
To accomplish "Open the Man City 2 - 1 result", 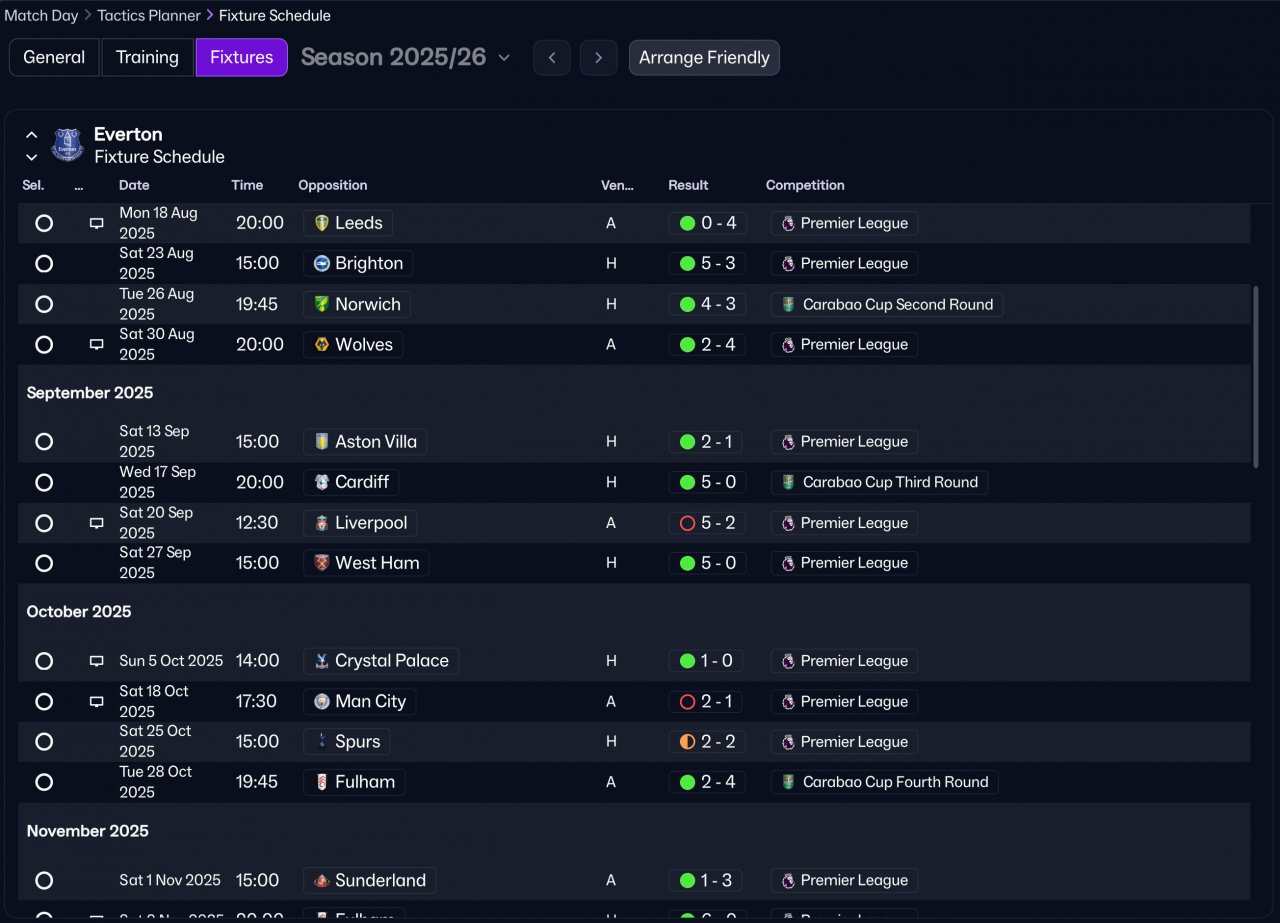I will 707,702.
